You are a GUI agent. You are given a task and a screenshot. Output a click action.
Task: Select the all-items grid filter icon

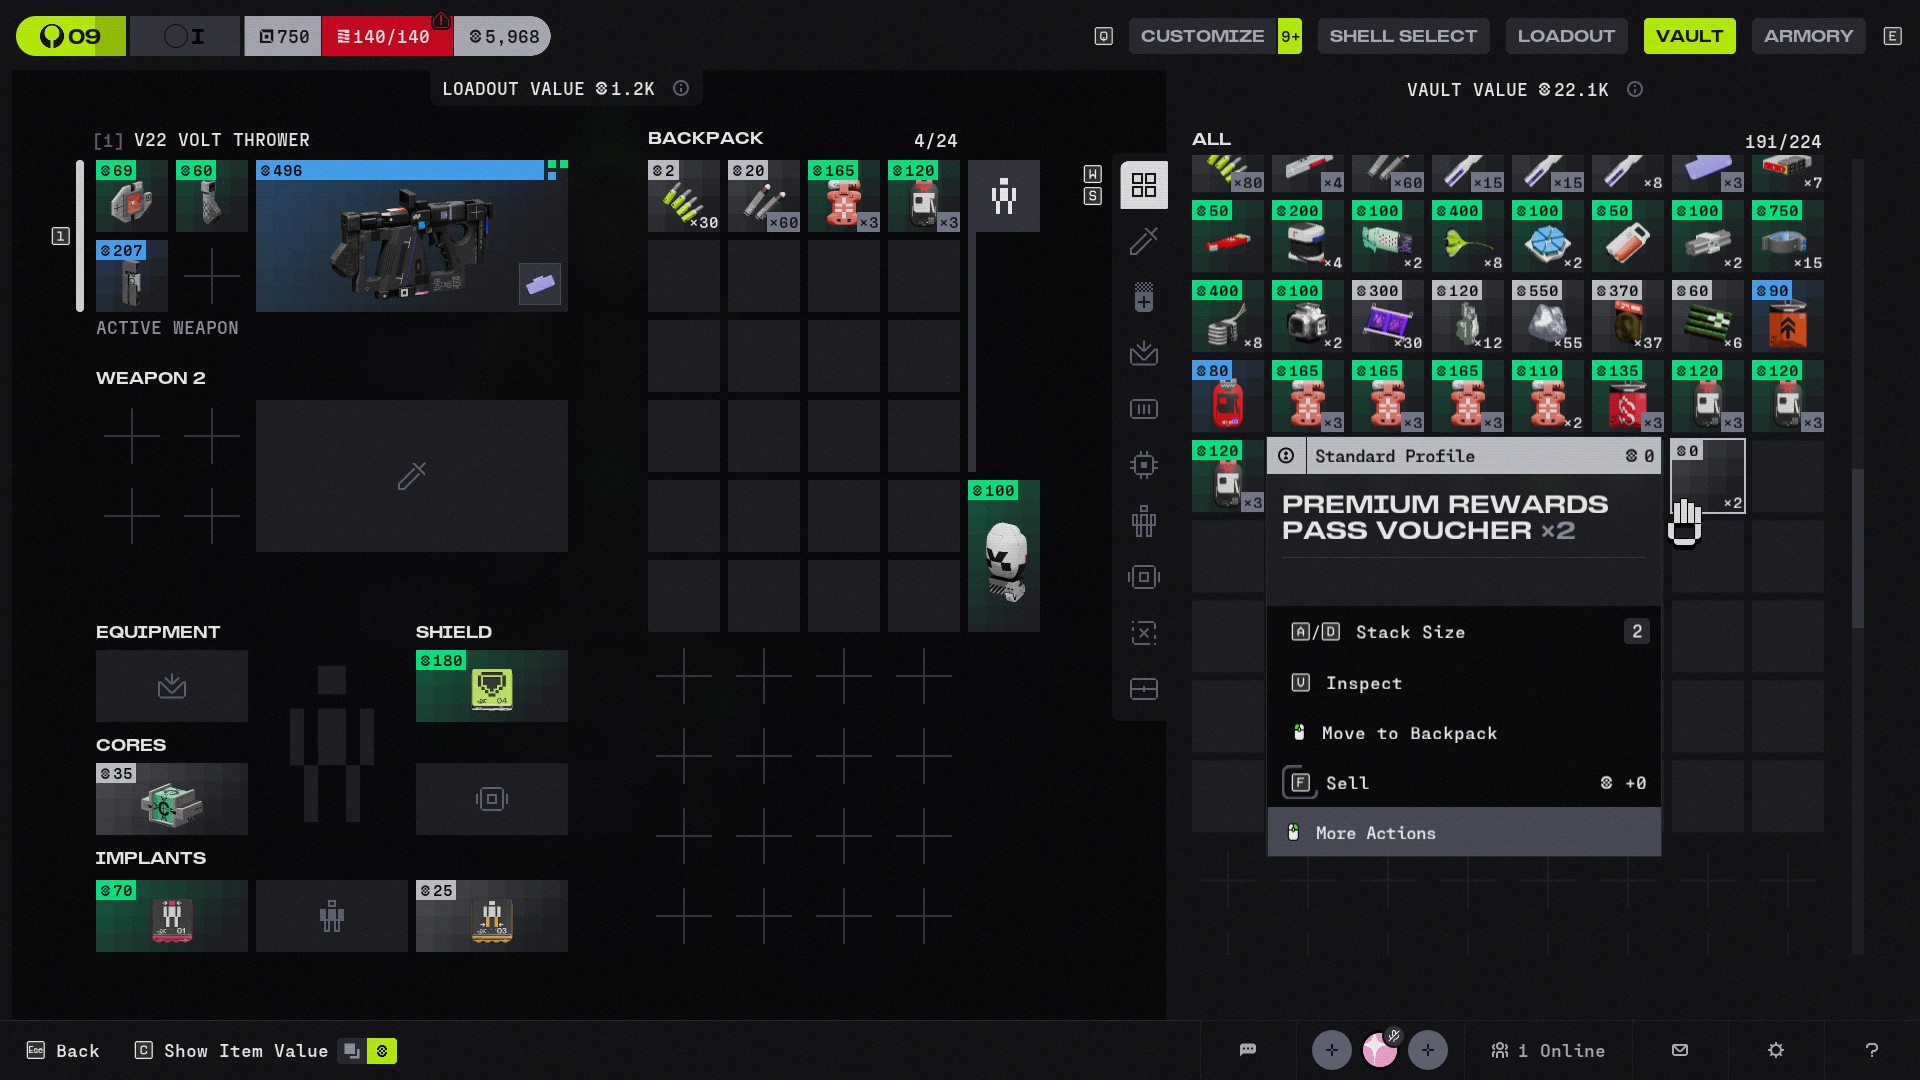[1143, 185]
